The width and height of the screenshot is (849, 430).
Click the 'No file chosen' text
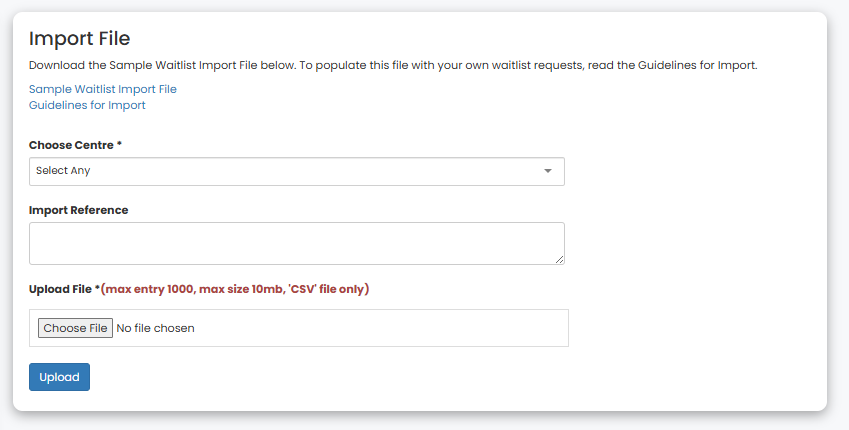coord(156,328)
